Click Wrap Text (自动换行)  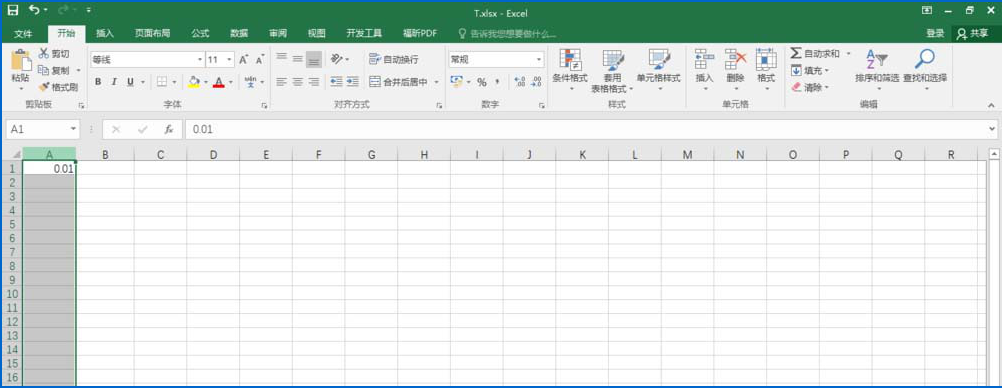[394, 59]
